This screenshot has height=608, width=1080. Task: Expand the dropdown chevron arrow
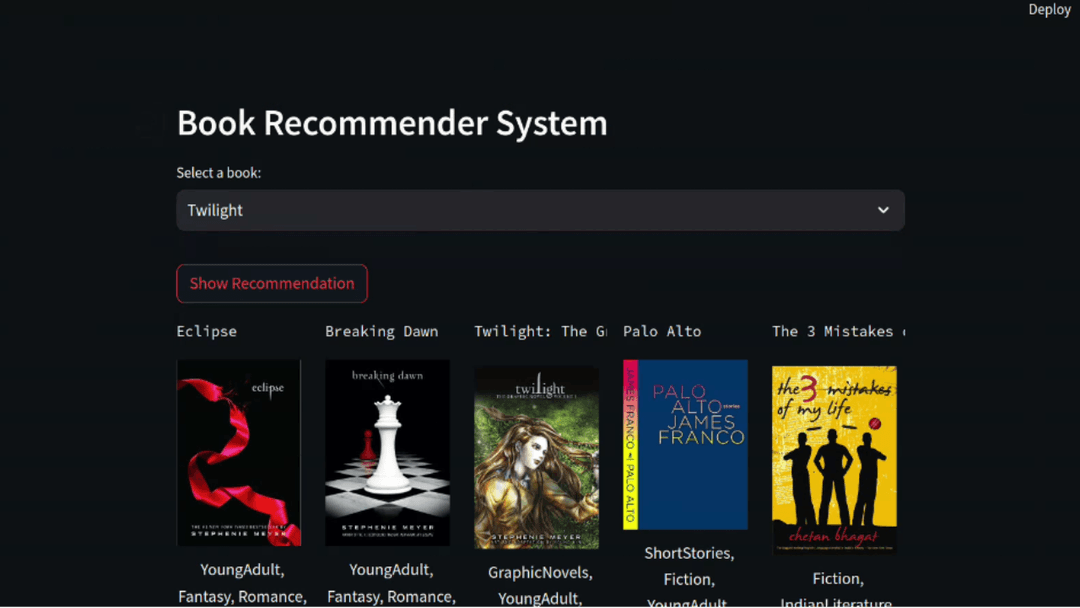tap(883, 210)
